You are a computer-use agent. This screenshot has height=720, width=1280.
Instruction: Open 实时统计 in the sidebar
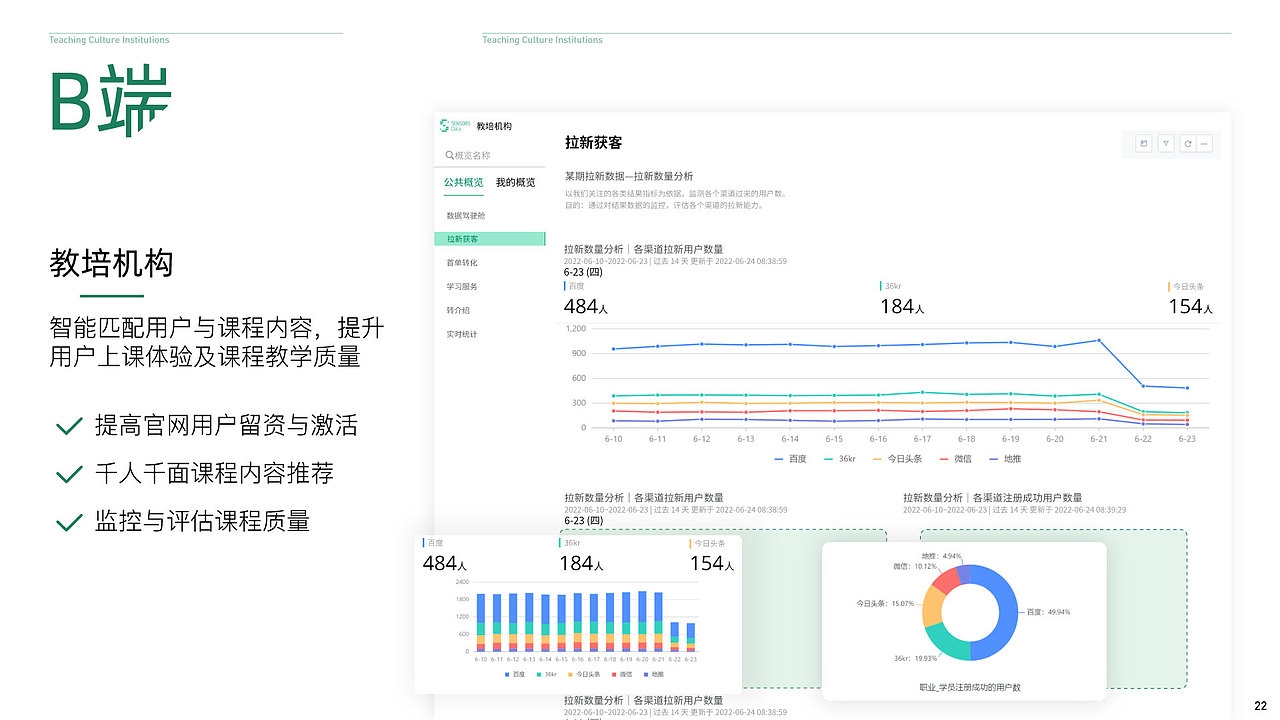point(462,334)
